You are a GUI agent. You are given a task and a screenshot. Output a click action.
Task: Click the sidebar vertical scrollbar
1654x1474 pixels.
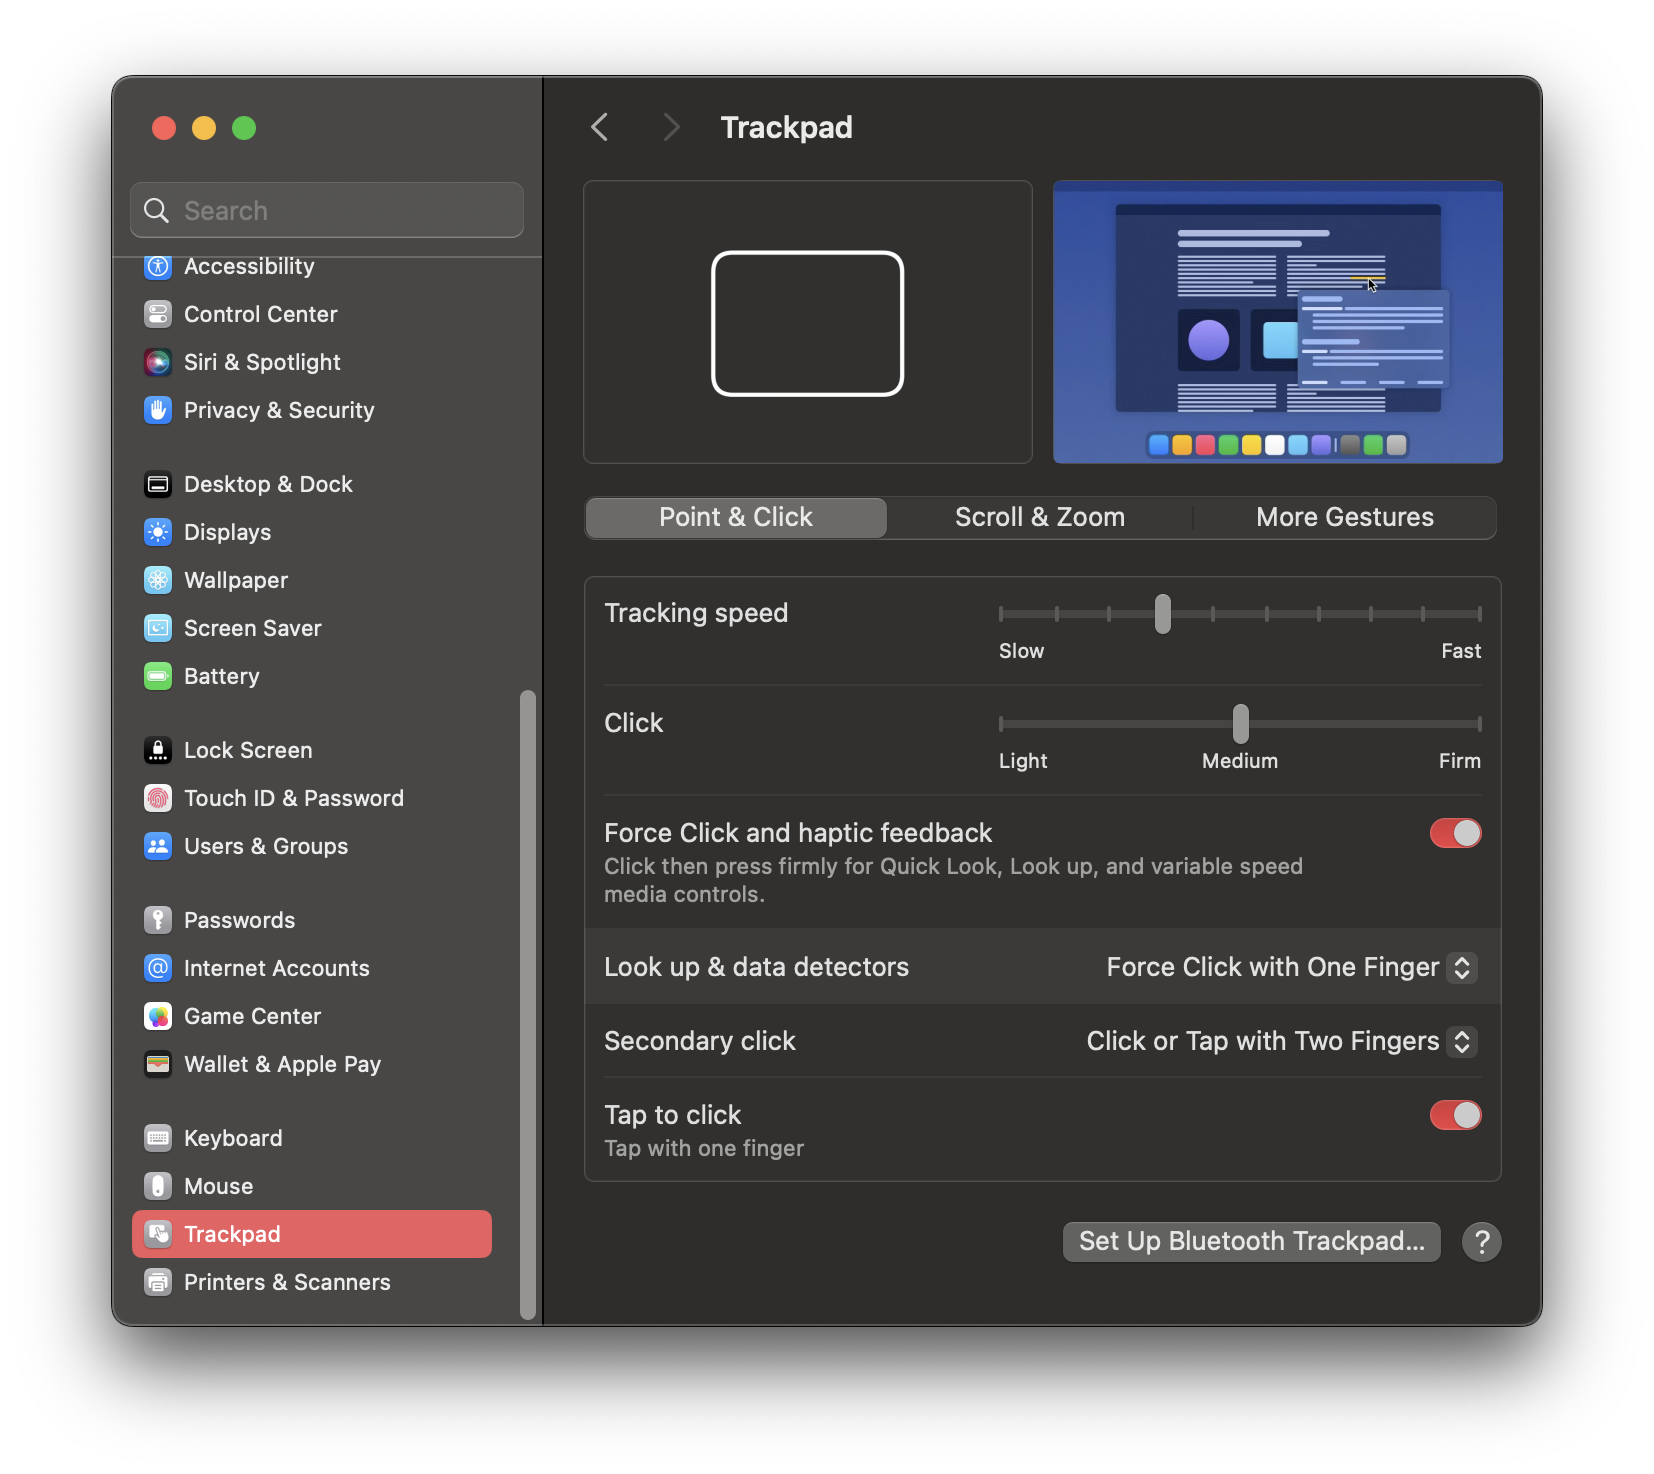tap(527, 1004)
